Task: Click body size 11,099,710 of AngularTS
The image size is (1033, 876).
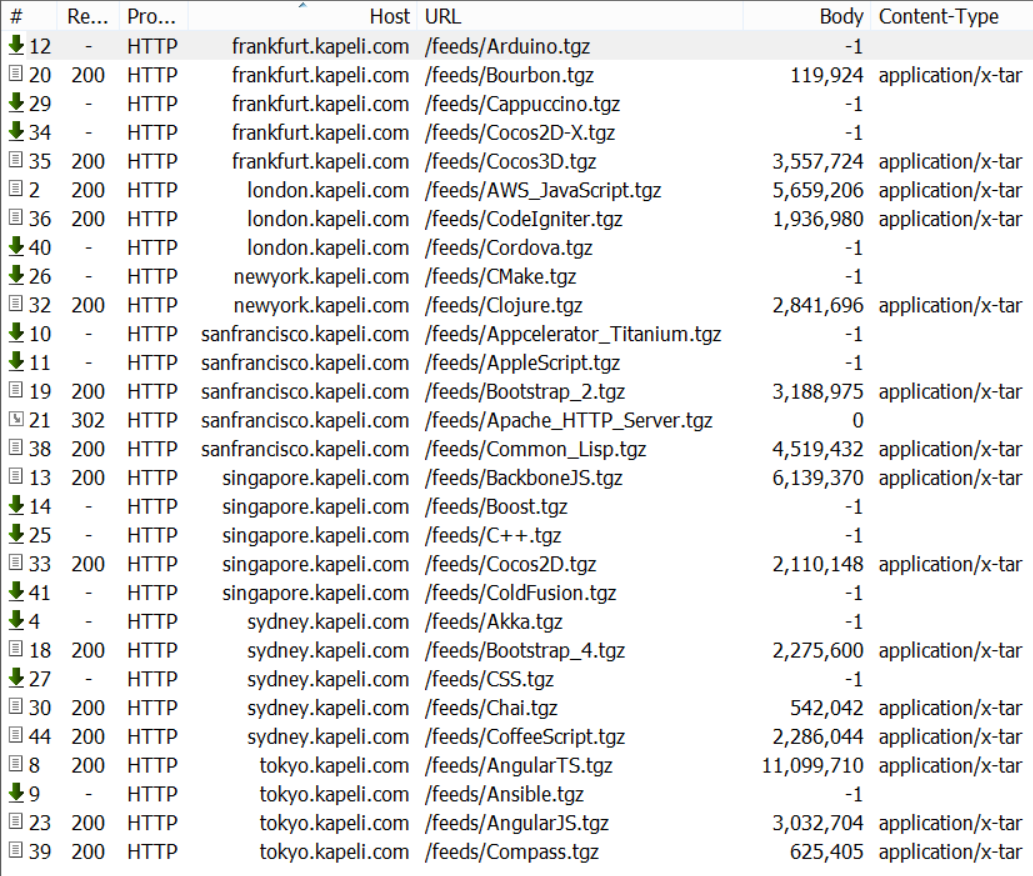Action: pos(812,765)
